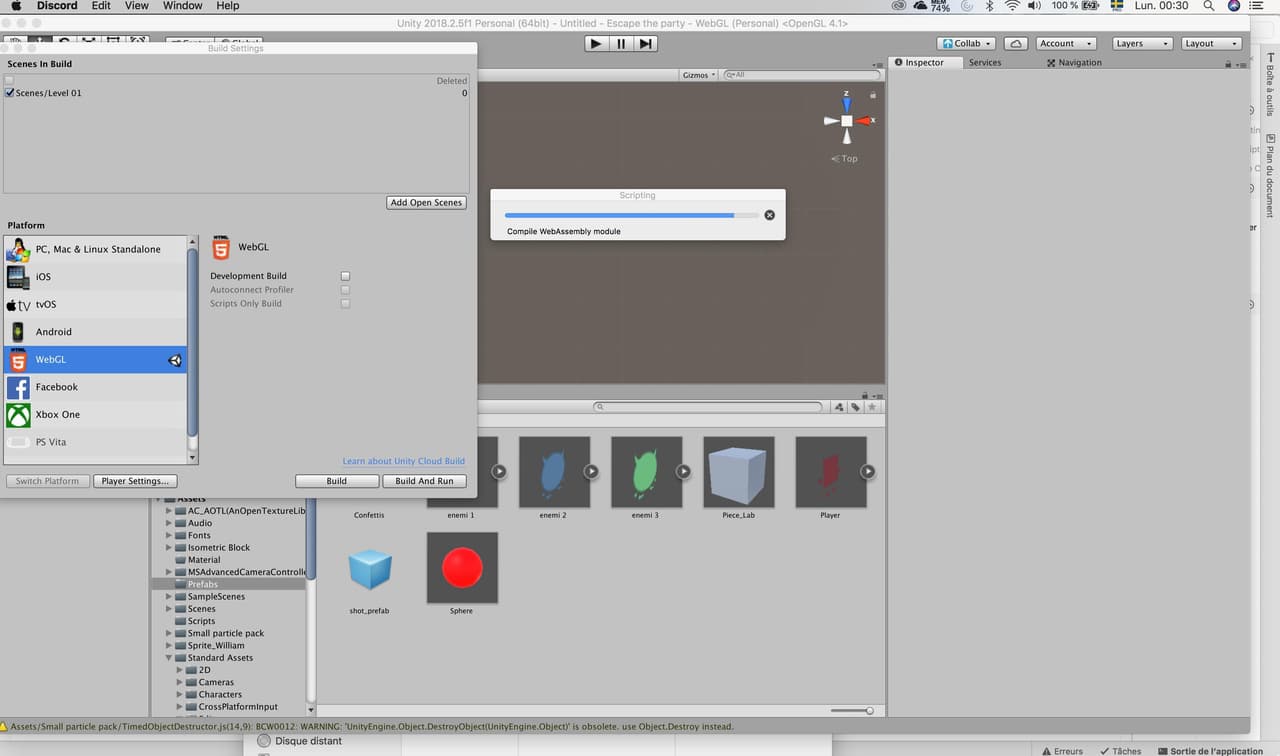Filter assets by type icon
Image resolution: width=1280 pixels, height=756 pixels.
tap(839, 407)
